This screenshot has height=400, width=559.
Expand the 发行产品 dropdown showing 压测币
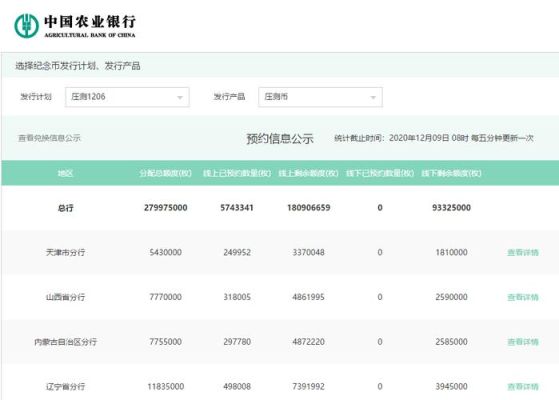[320, 97]
